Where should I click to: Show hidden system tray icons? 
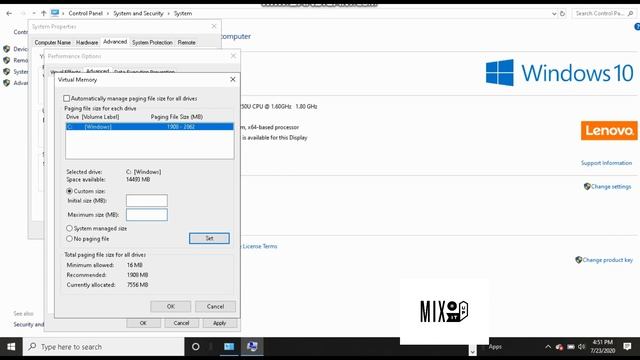coord(548,347)
